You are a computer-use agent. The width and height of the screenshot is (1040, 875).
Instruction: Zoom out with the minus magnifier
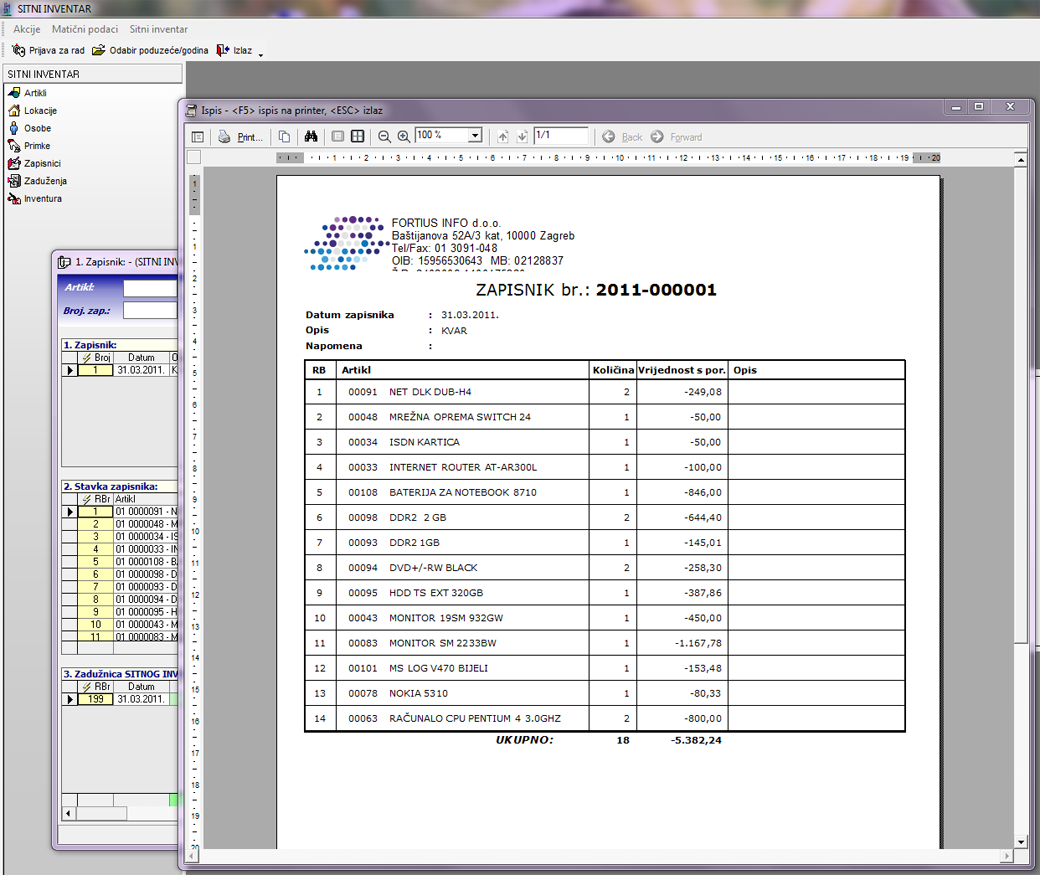(x=384, y=137)
